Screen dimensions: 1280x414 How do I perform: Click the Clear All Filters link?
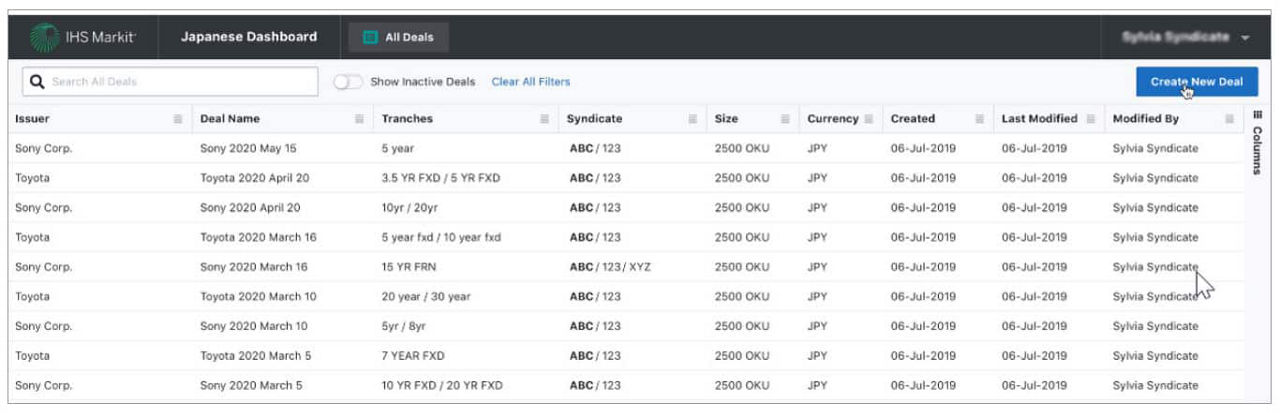pyautogui.click(x=531, y=82)
